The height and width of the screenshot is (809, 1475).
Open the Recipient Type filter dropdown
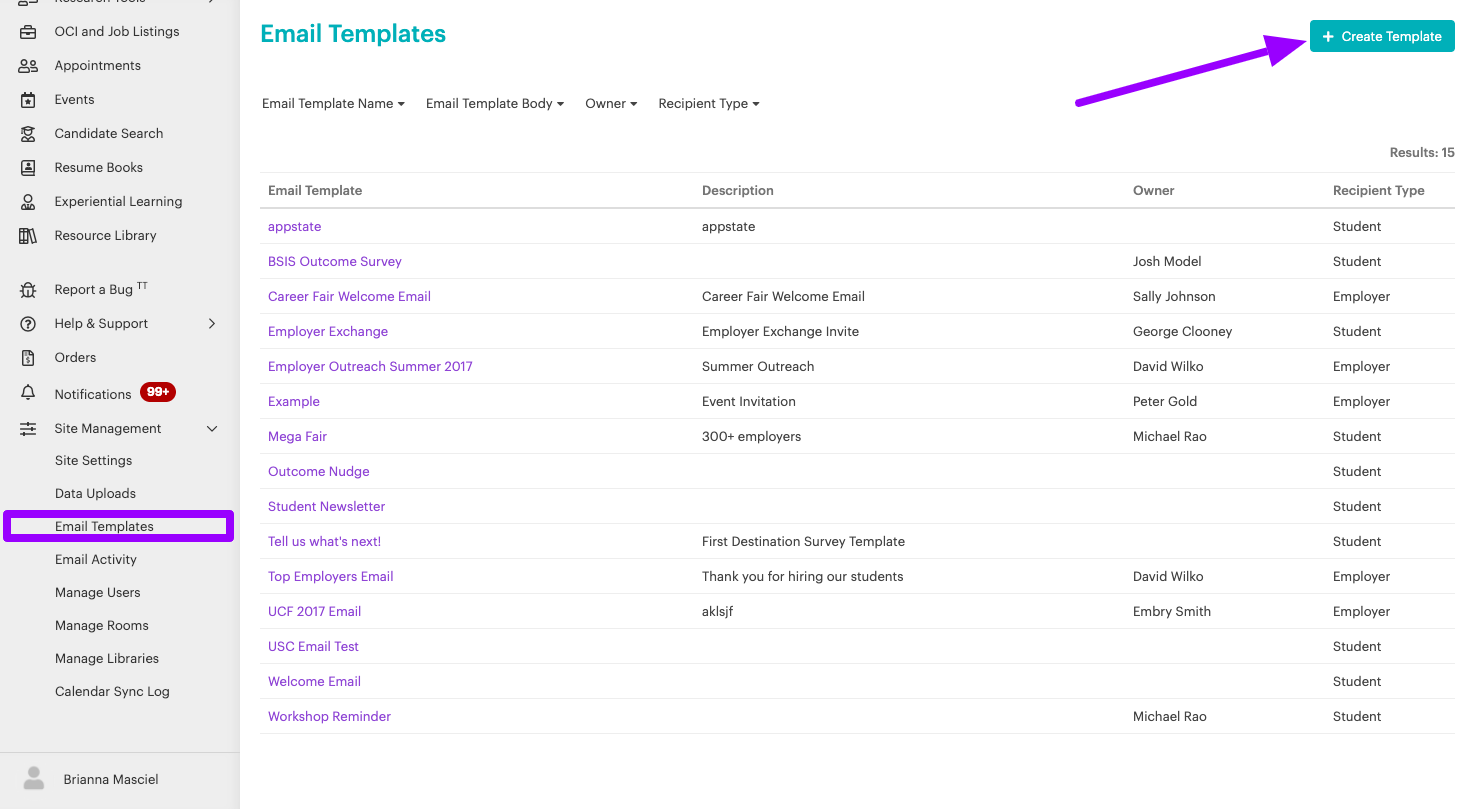coord(708,104)
